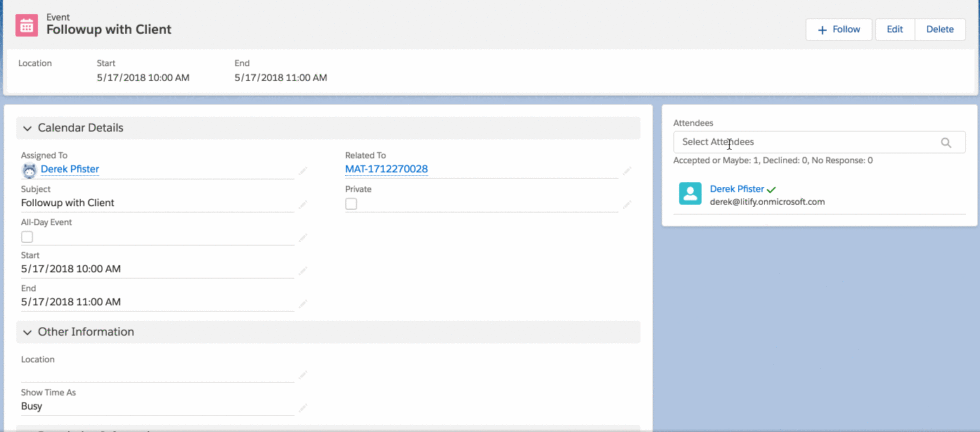Click Calendar Details Start value 5/17/2018 10:00 AM
The image size is (980, 432).
tap(71, 269)
